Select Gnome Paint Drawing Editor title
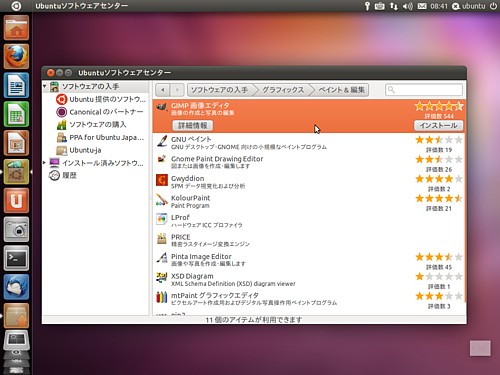Screen dimensions: 500x375 pyautogui.click(x=217, y=159)
